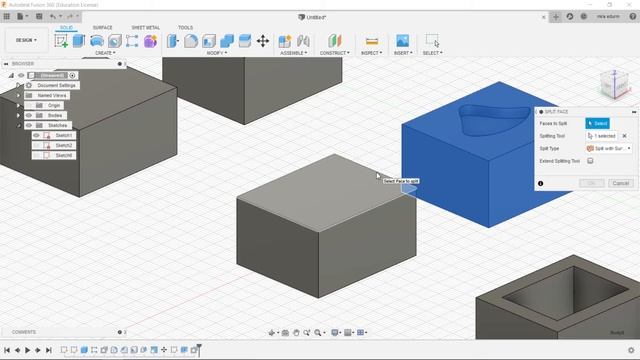This screenshot has height=360, width=640.
Task: Click OK in Split Face dialog
Action: pyautogui.click(x=591, y=183)
